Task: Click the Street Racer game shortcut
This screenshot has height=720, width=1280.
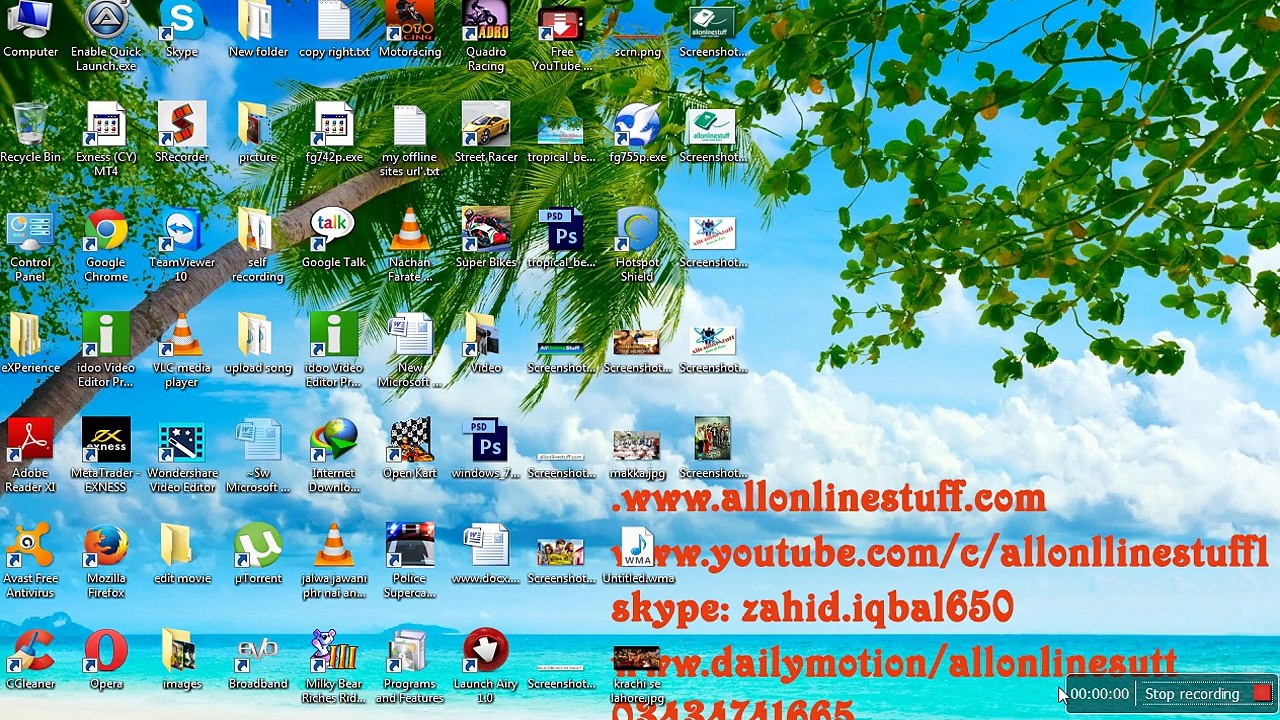Action: click(x=486, y=133)
